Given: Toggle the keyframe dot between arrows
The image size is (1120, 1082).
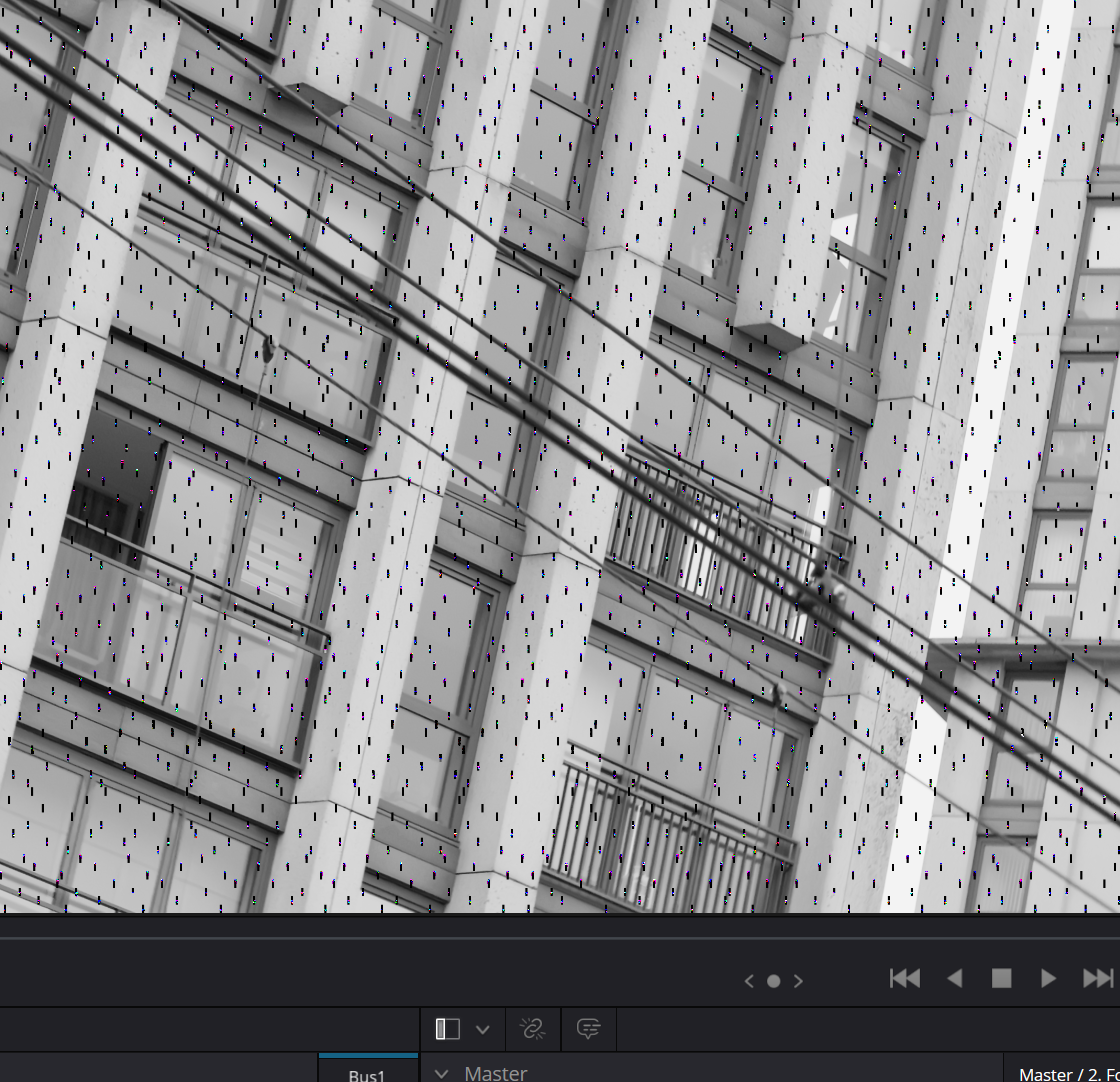Looking at the screenshot, I should click(774, 981).
